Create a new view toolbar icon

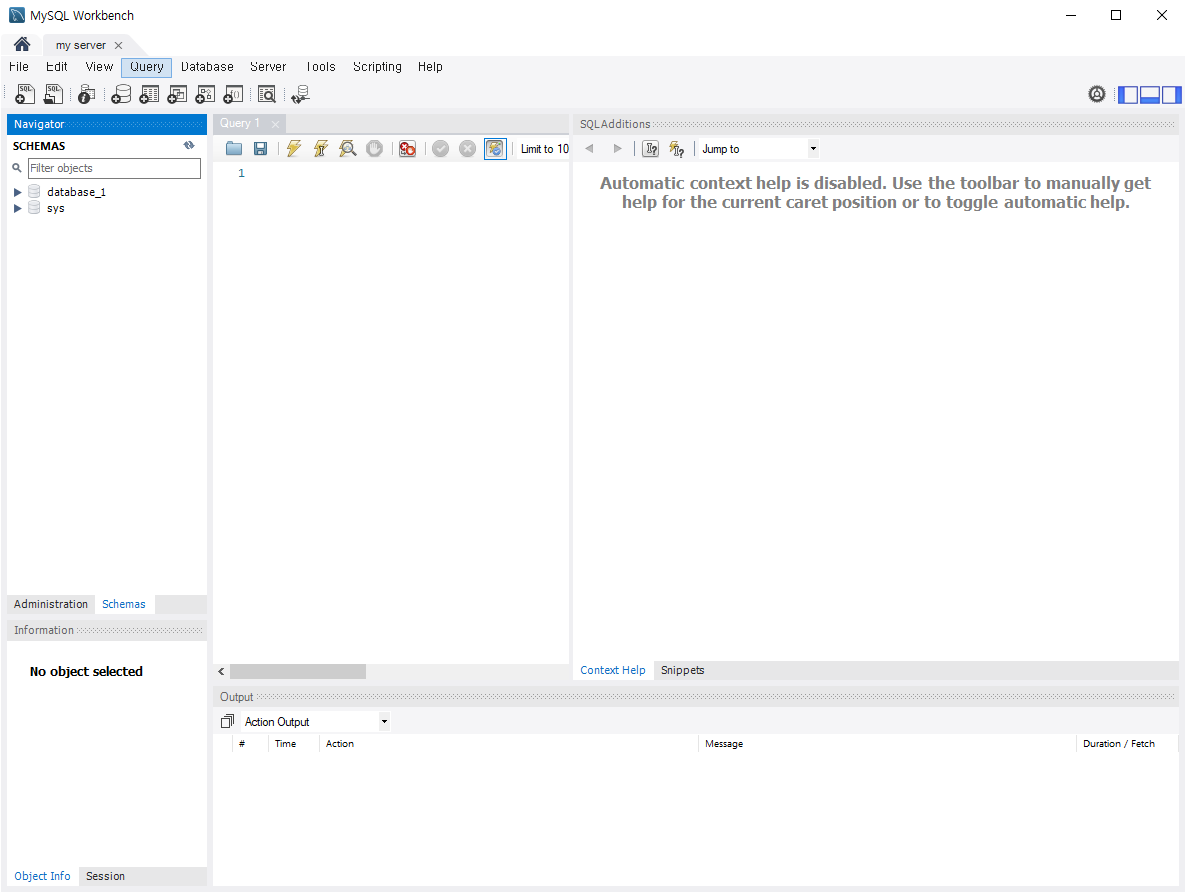177,95
